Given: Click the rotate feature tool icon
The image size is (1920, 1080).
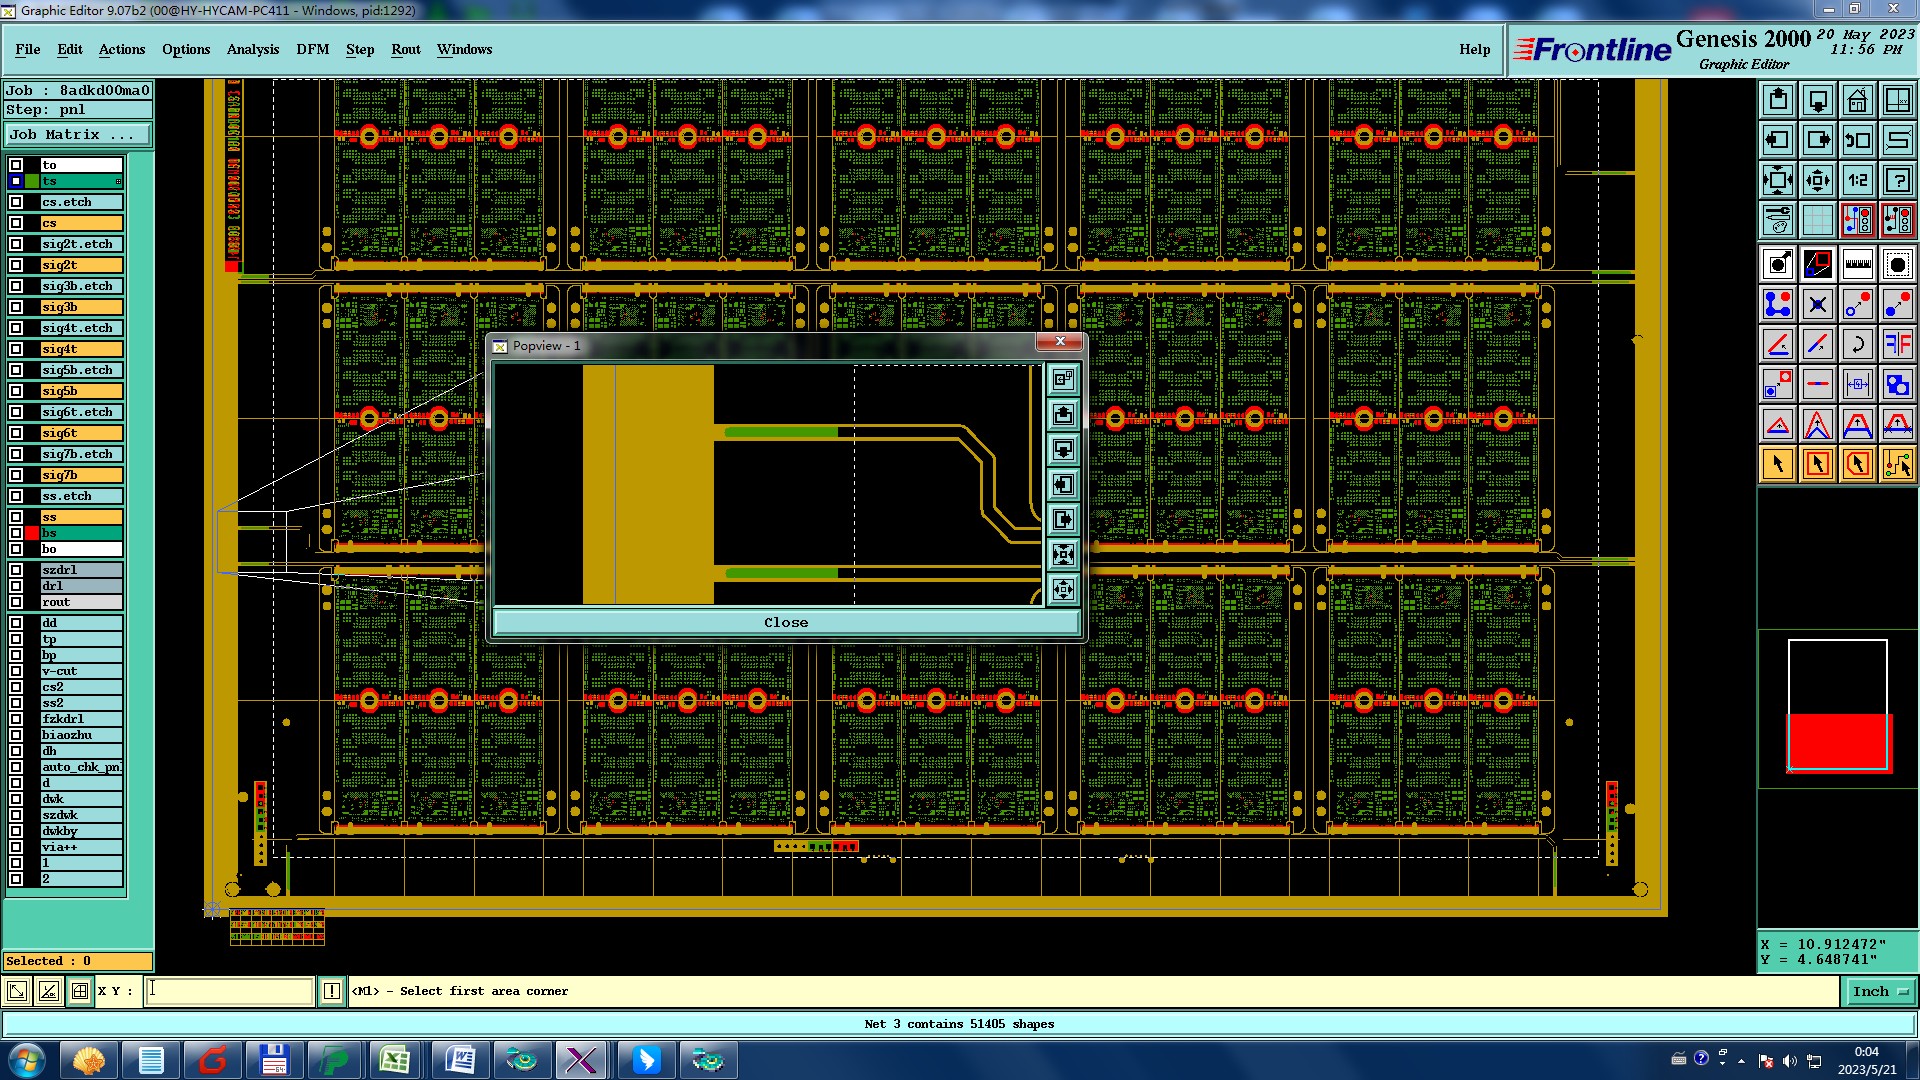Looking at the screenshot, I should pos(1857,344).
